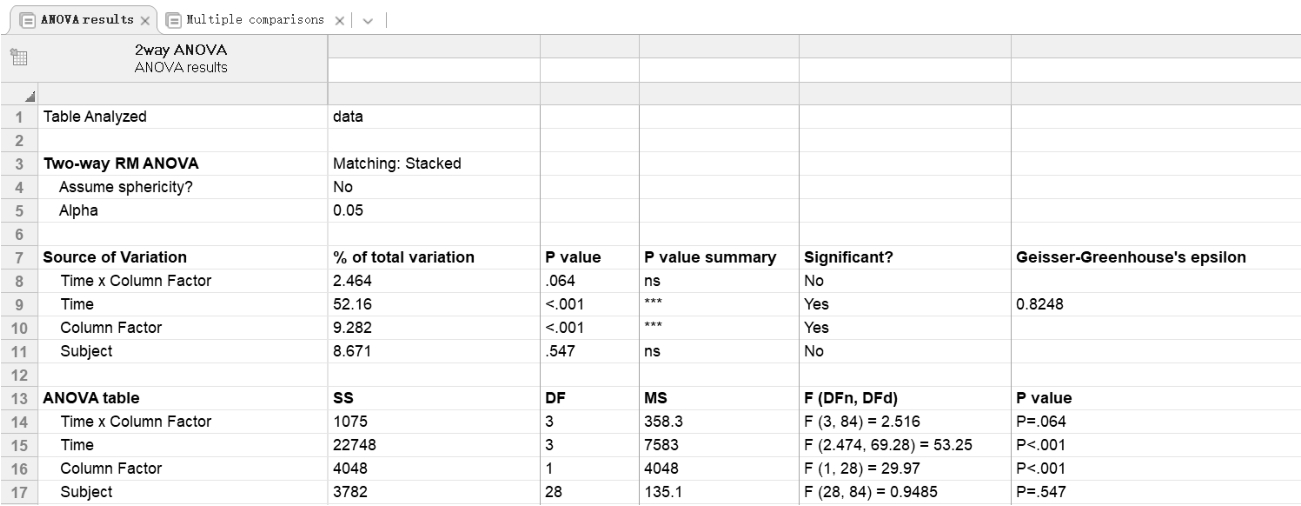
Task: Click the ANOVA results tab sheet icon
Action: [27, 20]
